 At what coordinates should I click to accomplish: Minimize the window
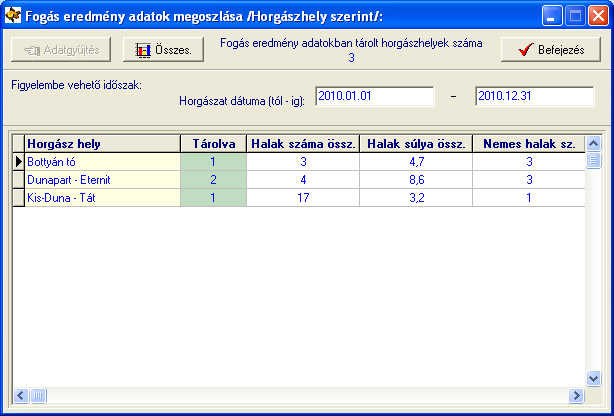point(552,16)
